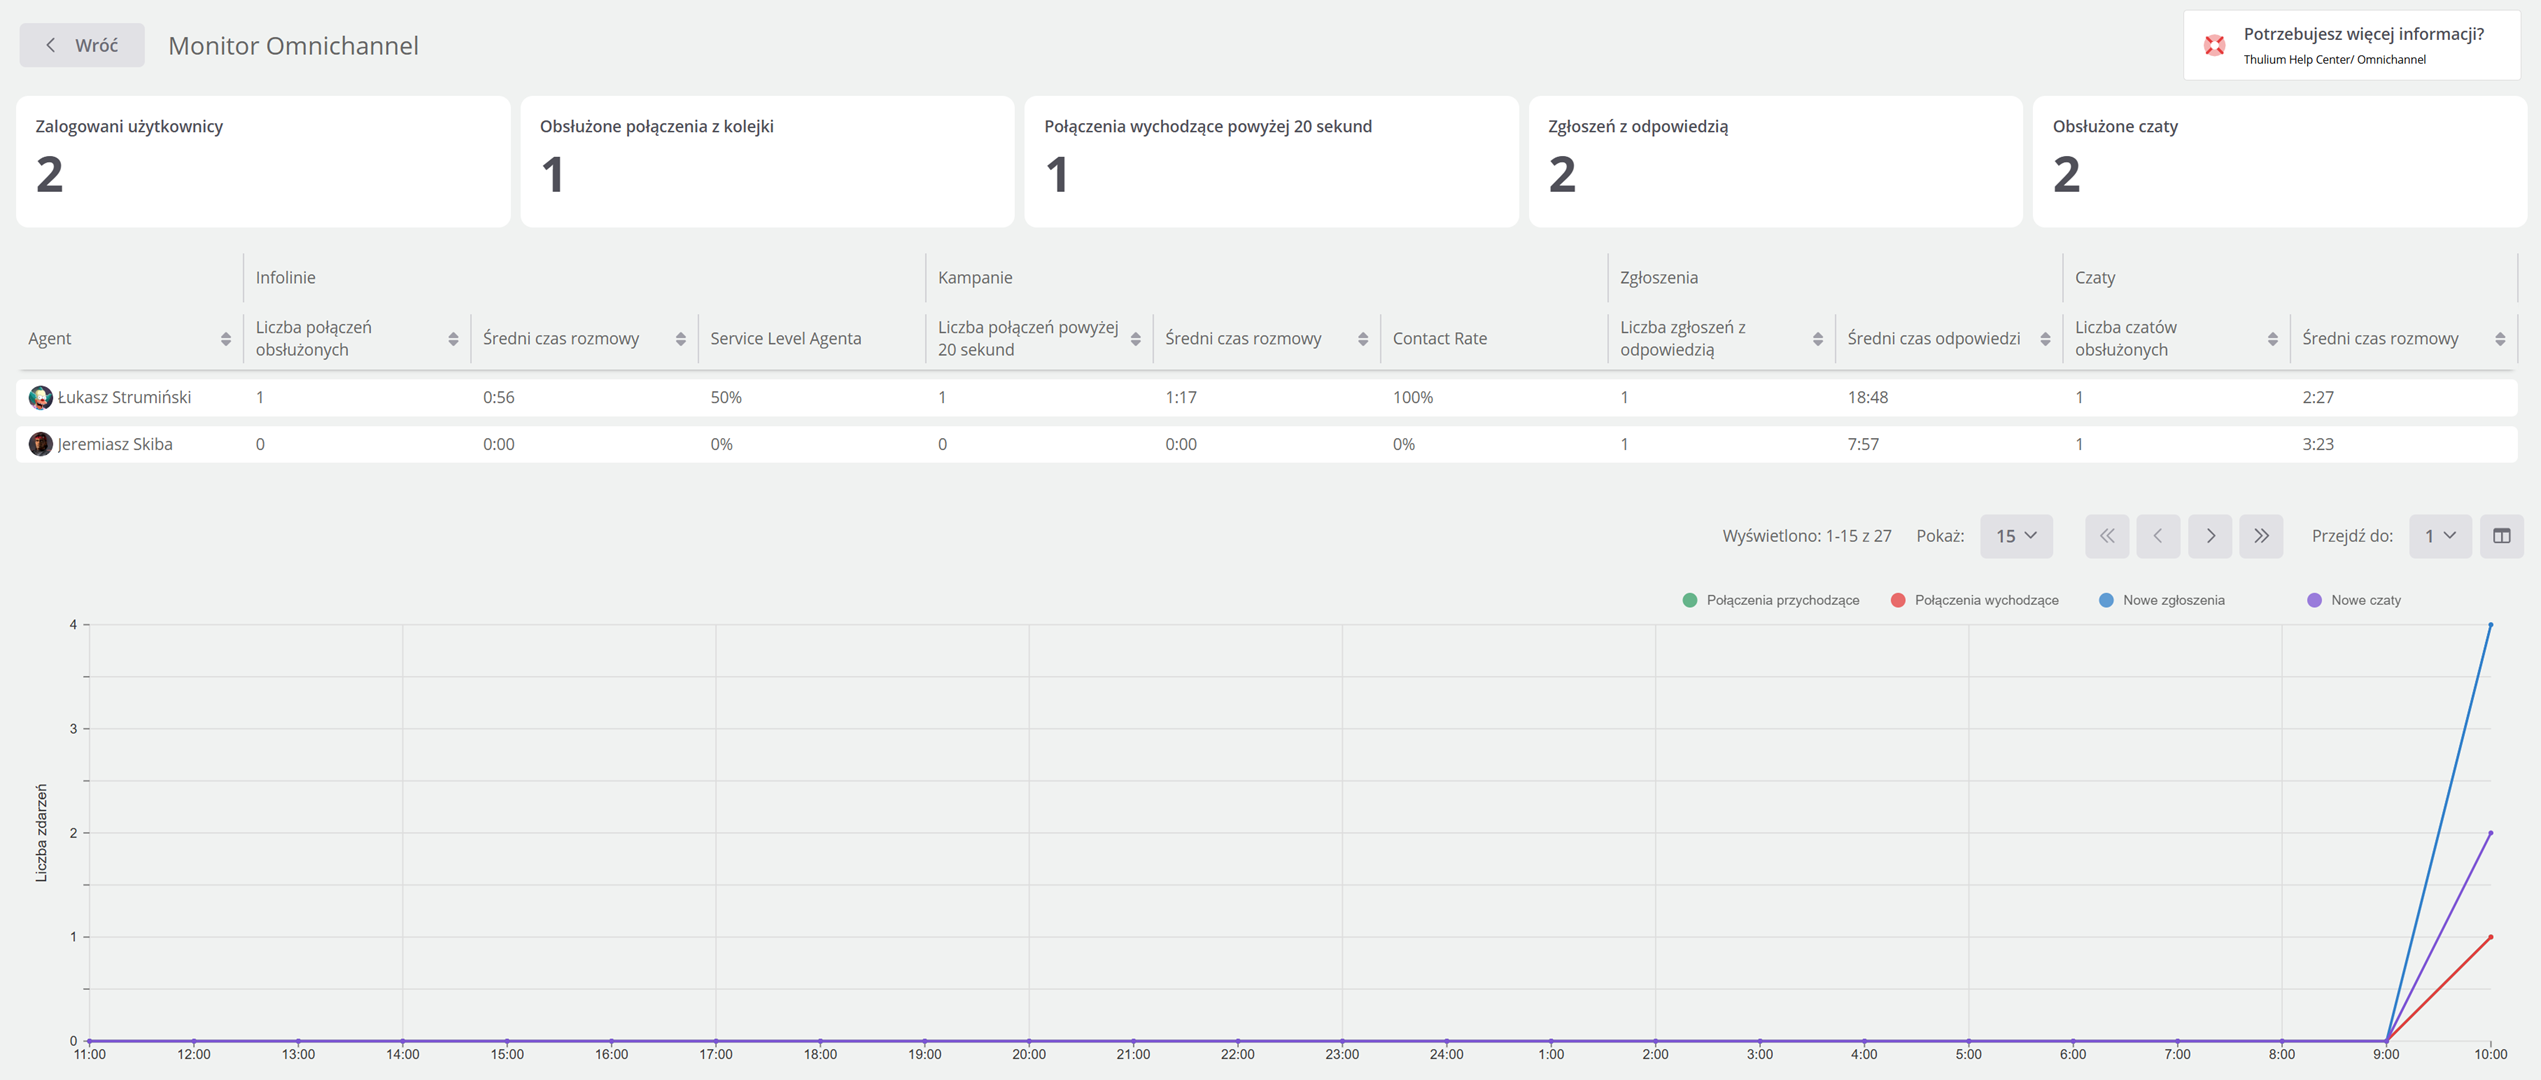Open the column layout settings icon

pos(2501,536)
